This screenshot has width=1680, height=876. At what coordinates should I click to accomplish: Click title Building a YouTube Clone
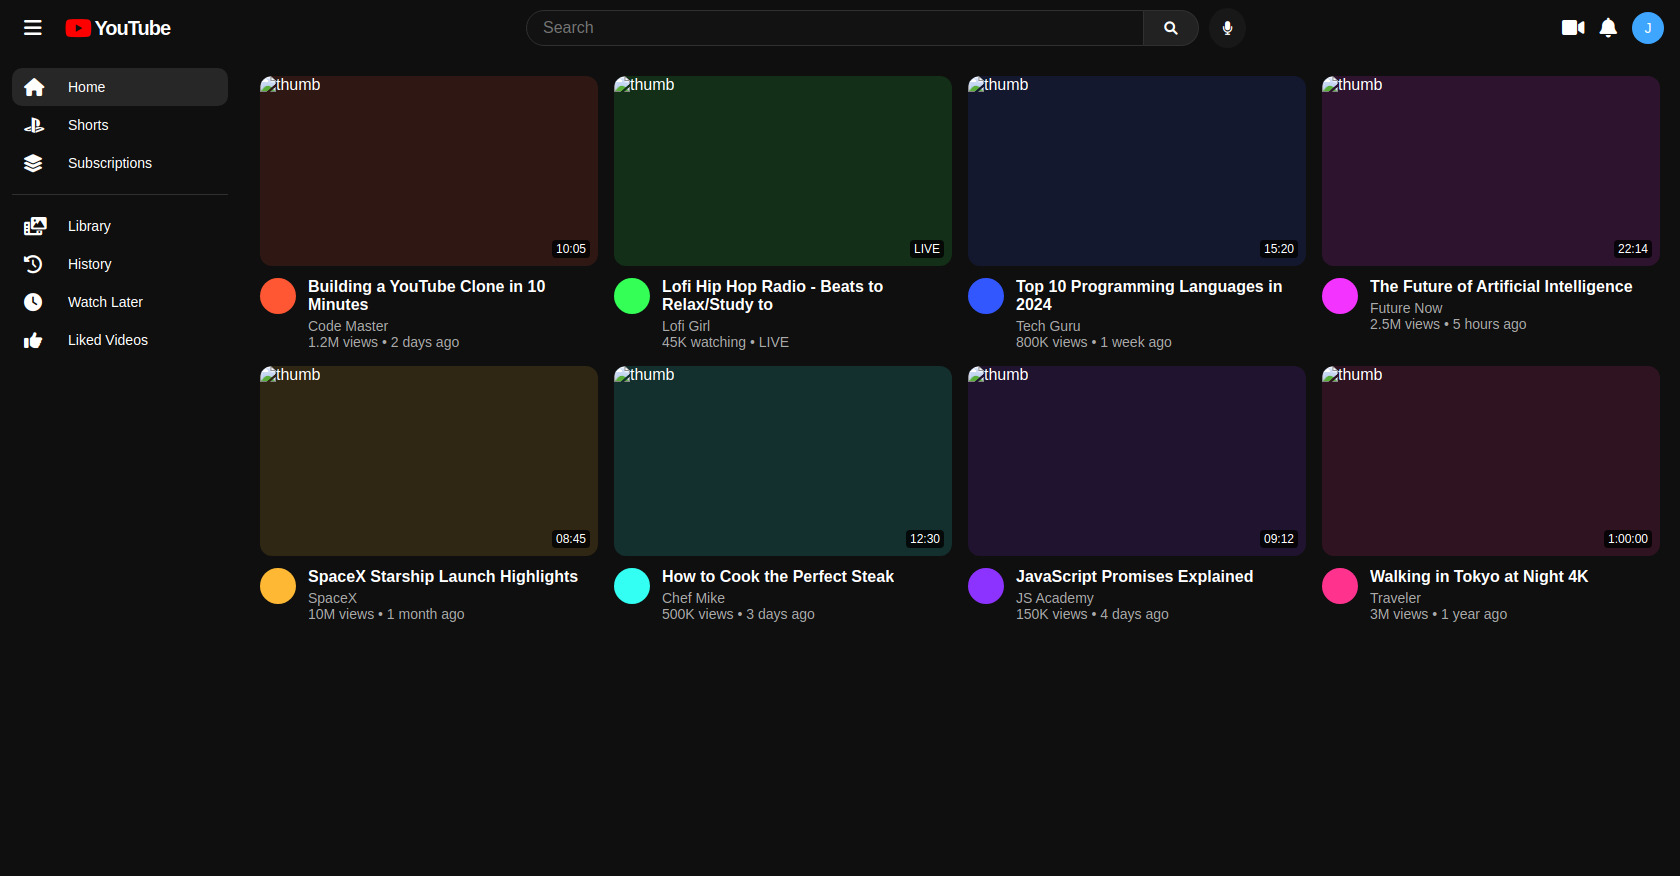click(427, 295)
